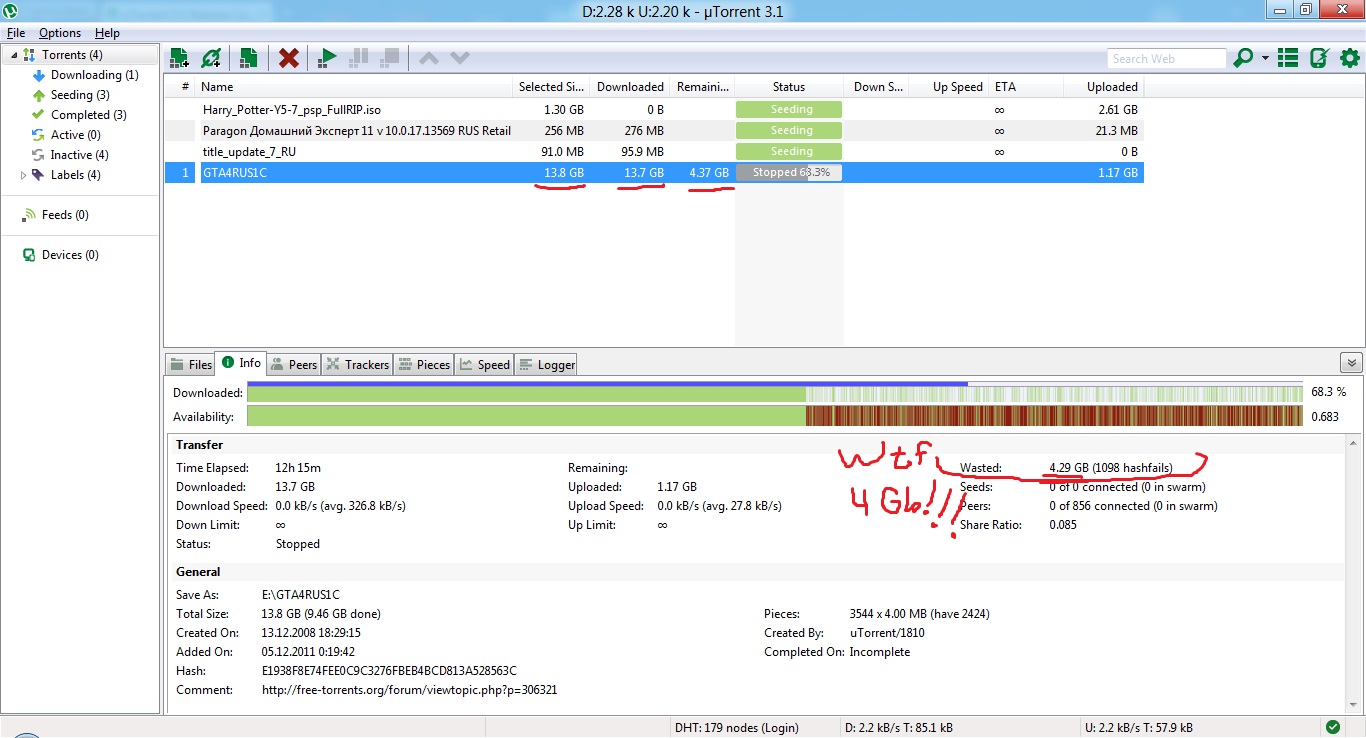Viewport: 1366px width, 738px height.
Task: Switch to the Trackers tab
Action: (357, 365)
